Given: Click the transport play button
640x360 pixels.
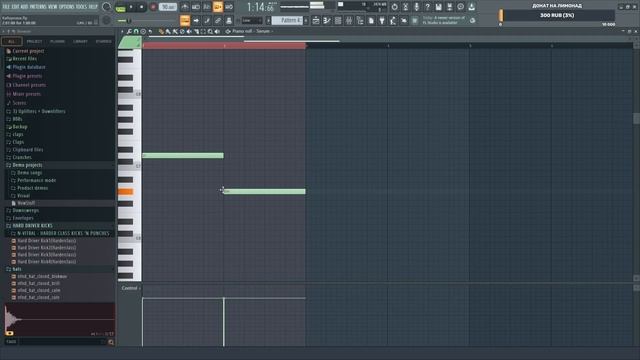Looking at the screenshot, I should click(x=131, y=7).
